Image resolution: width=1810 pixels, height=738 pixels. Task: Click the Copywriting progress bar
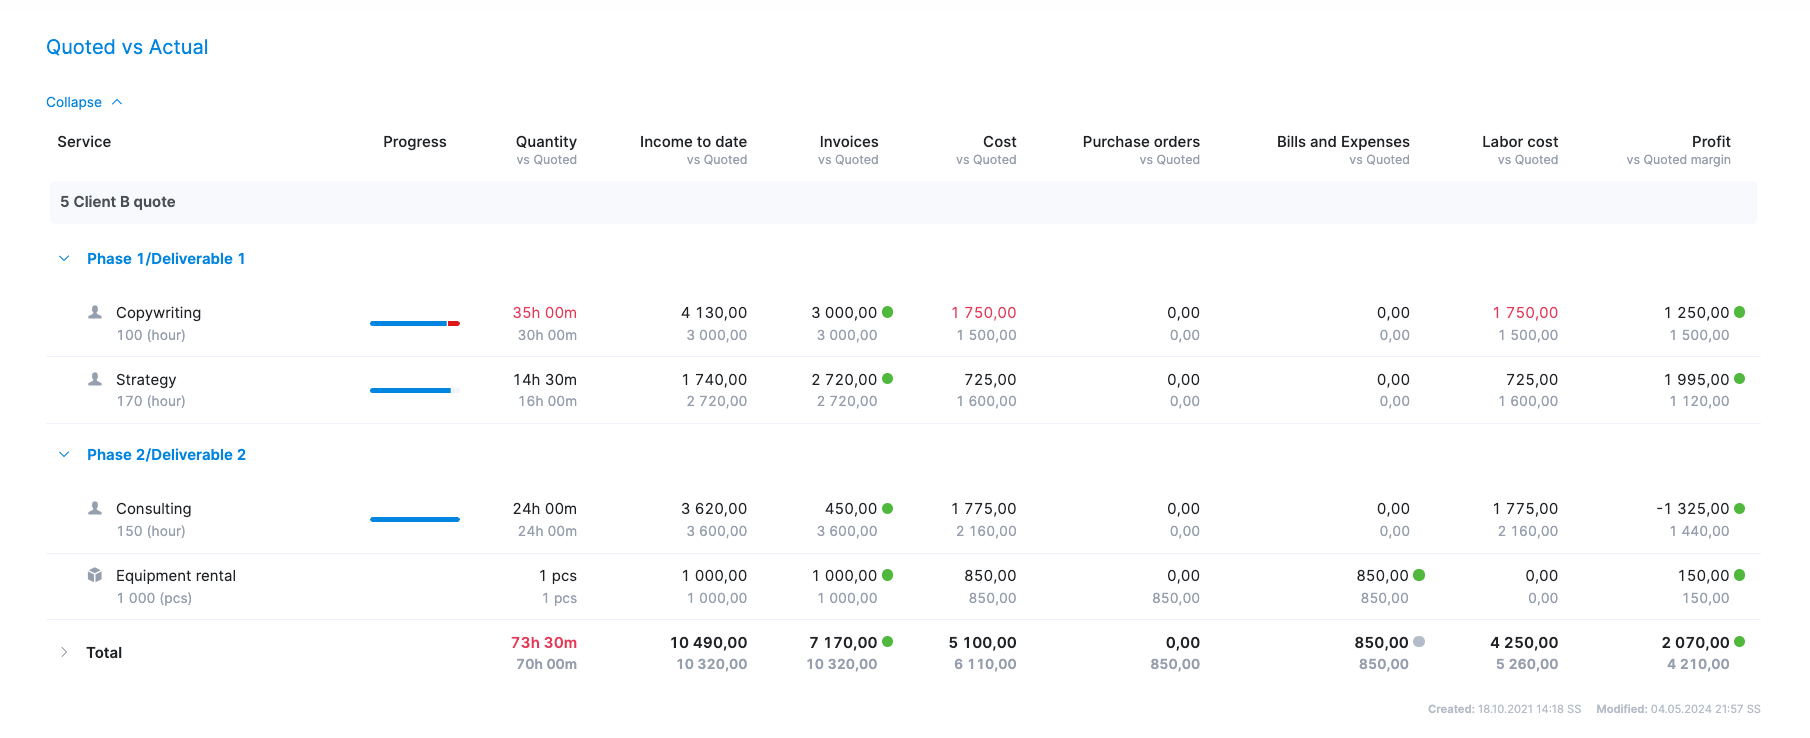[414, 323]
